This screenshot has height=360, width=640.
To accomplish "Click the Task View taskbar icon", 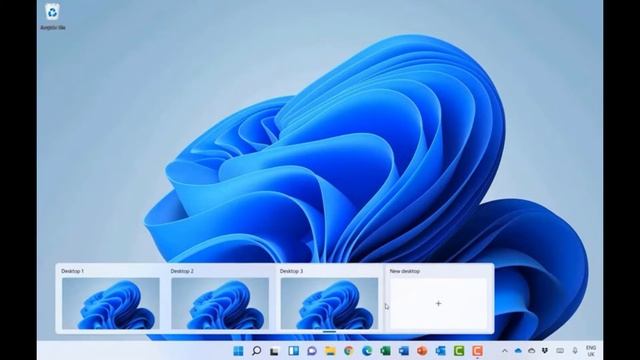I will [x=274, y=351].
